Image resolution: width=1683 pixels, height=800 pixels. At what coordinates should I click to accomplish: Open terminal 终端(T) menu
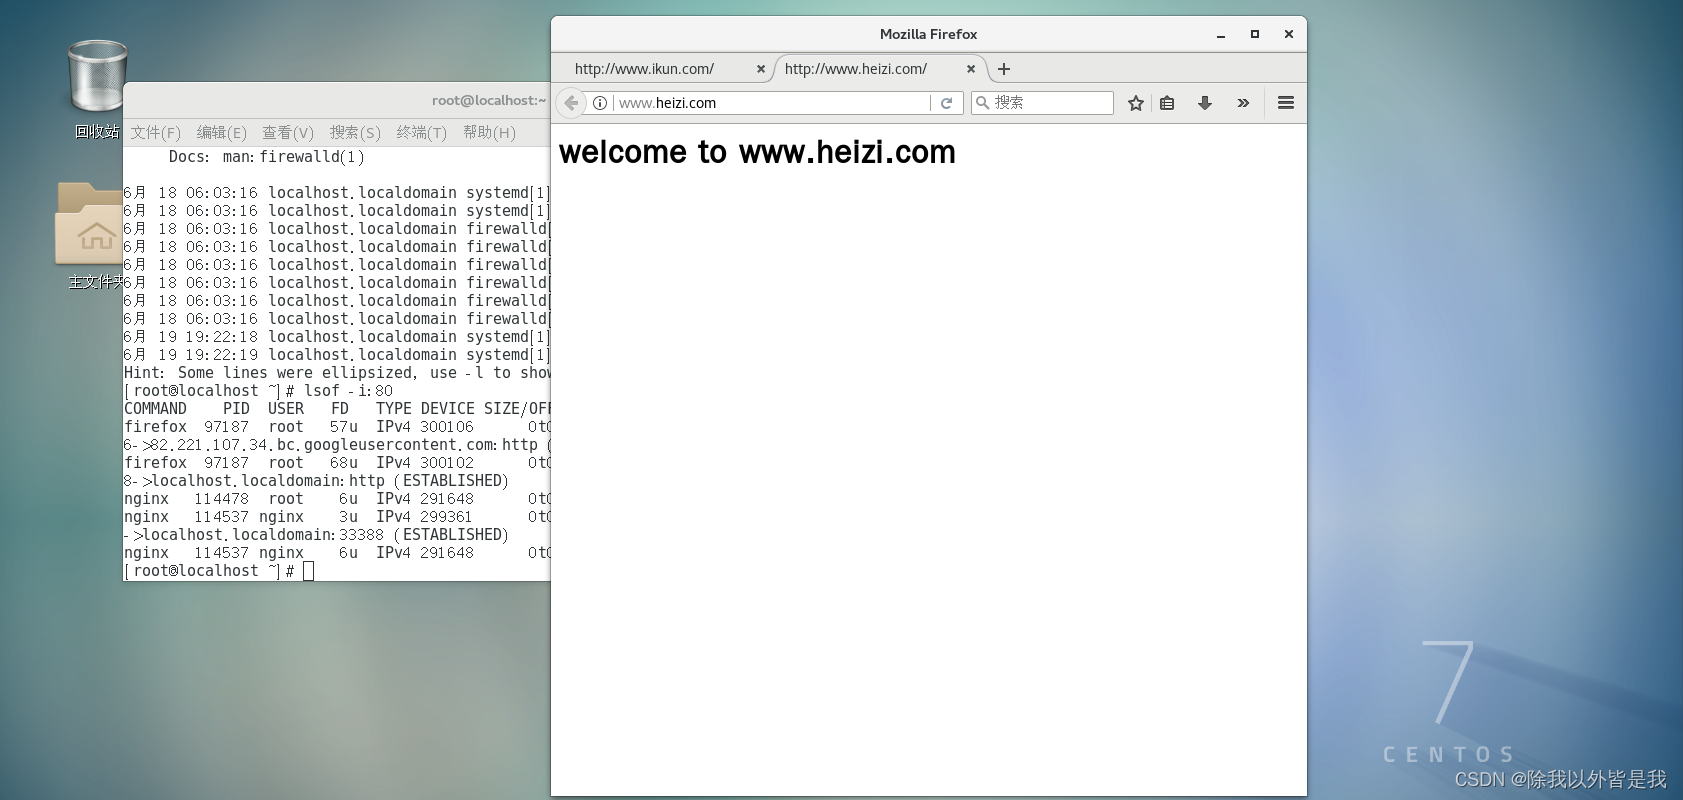pos(421,132)
